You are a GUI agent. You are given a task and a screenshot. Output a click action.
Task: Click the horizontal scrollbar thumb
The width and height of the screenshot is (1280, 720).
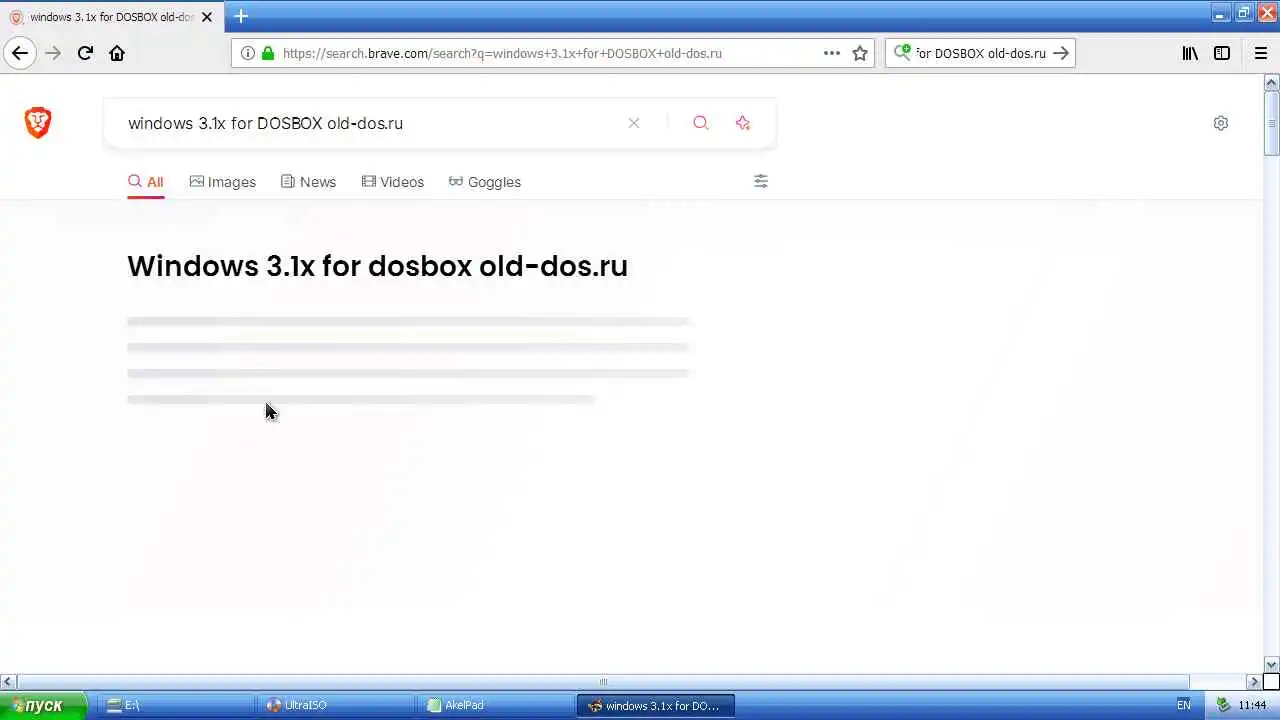tap(603, 682)
